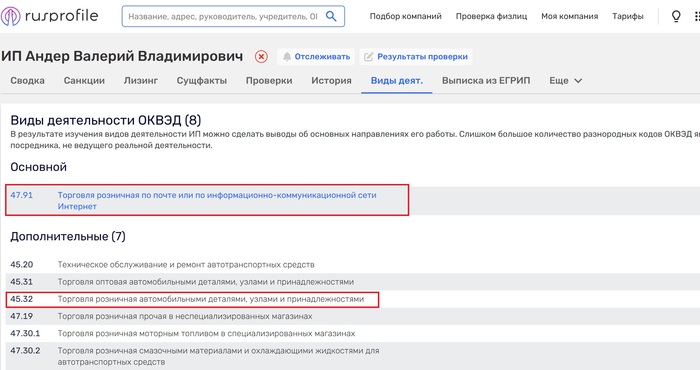Viewport: 700px width, 370px height.
Task: Select row Торговля розничная прочая в неспециализированных магазинах
Action: coord(185,316)
